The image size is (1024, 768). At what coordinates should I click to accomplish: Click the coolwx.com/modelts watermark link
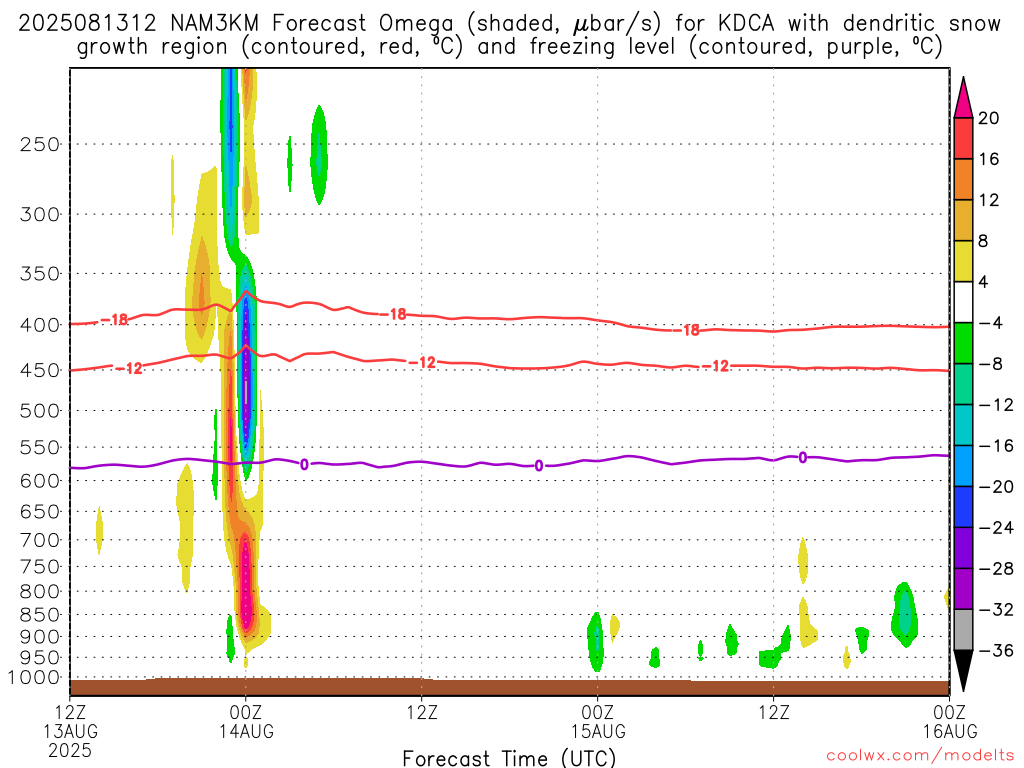[920, 756]
